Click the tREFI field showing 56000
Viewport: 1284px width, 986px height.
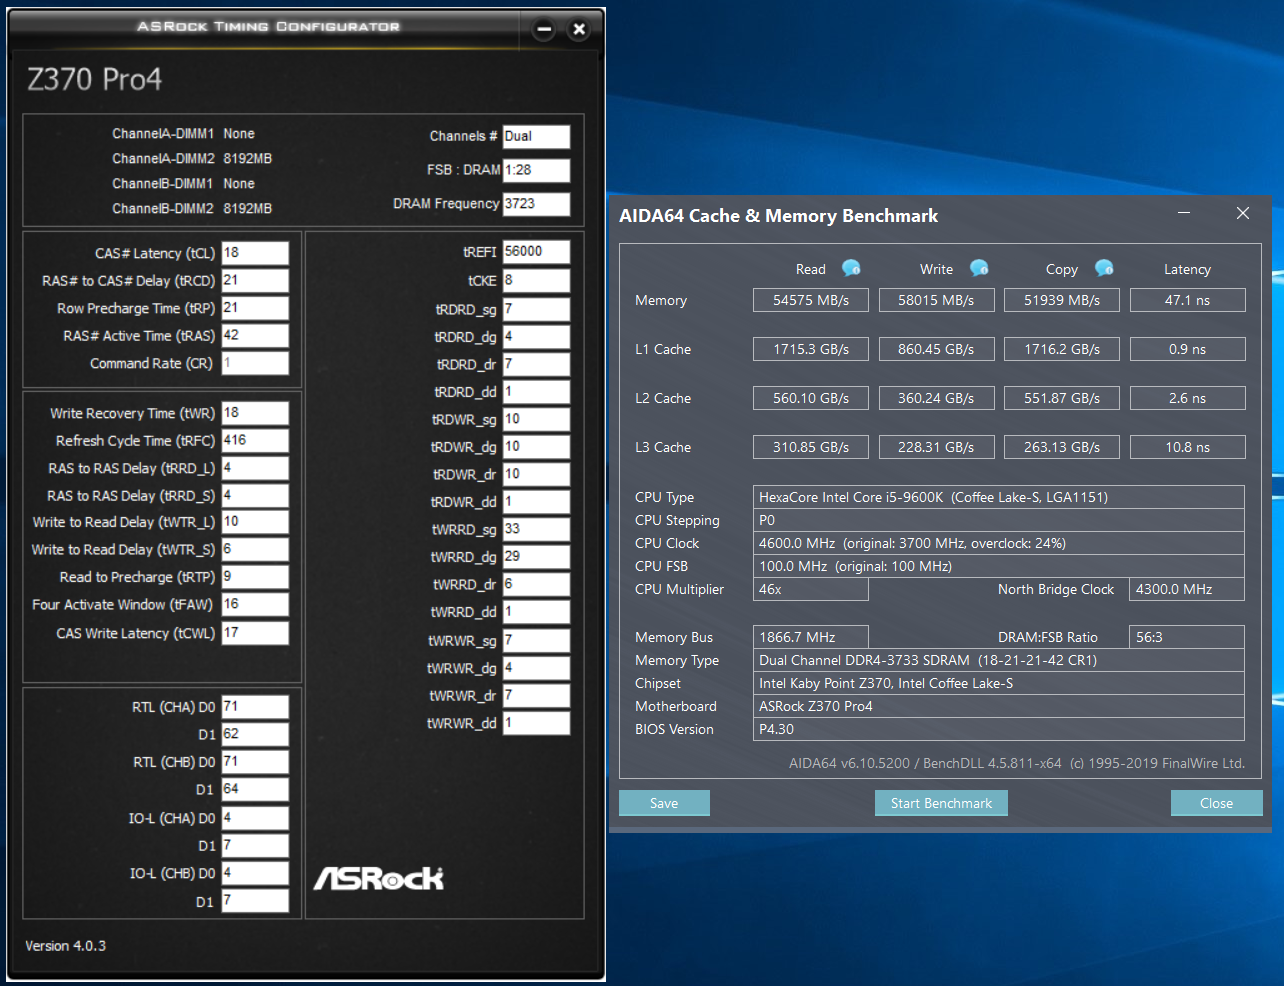[536, 252]
